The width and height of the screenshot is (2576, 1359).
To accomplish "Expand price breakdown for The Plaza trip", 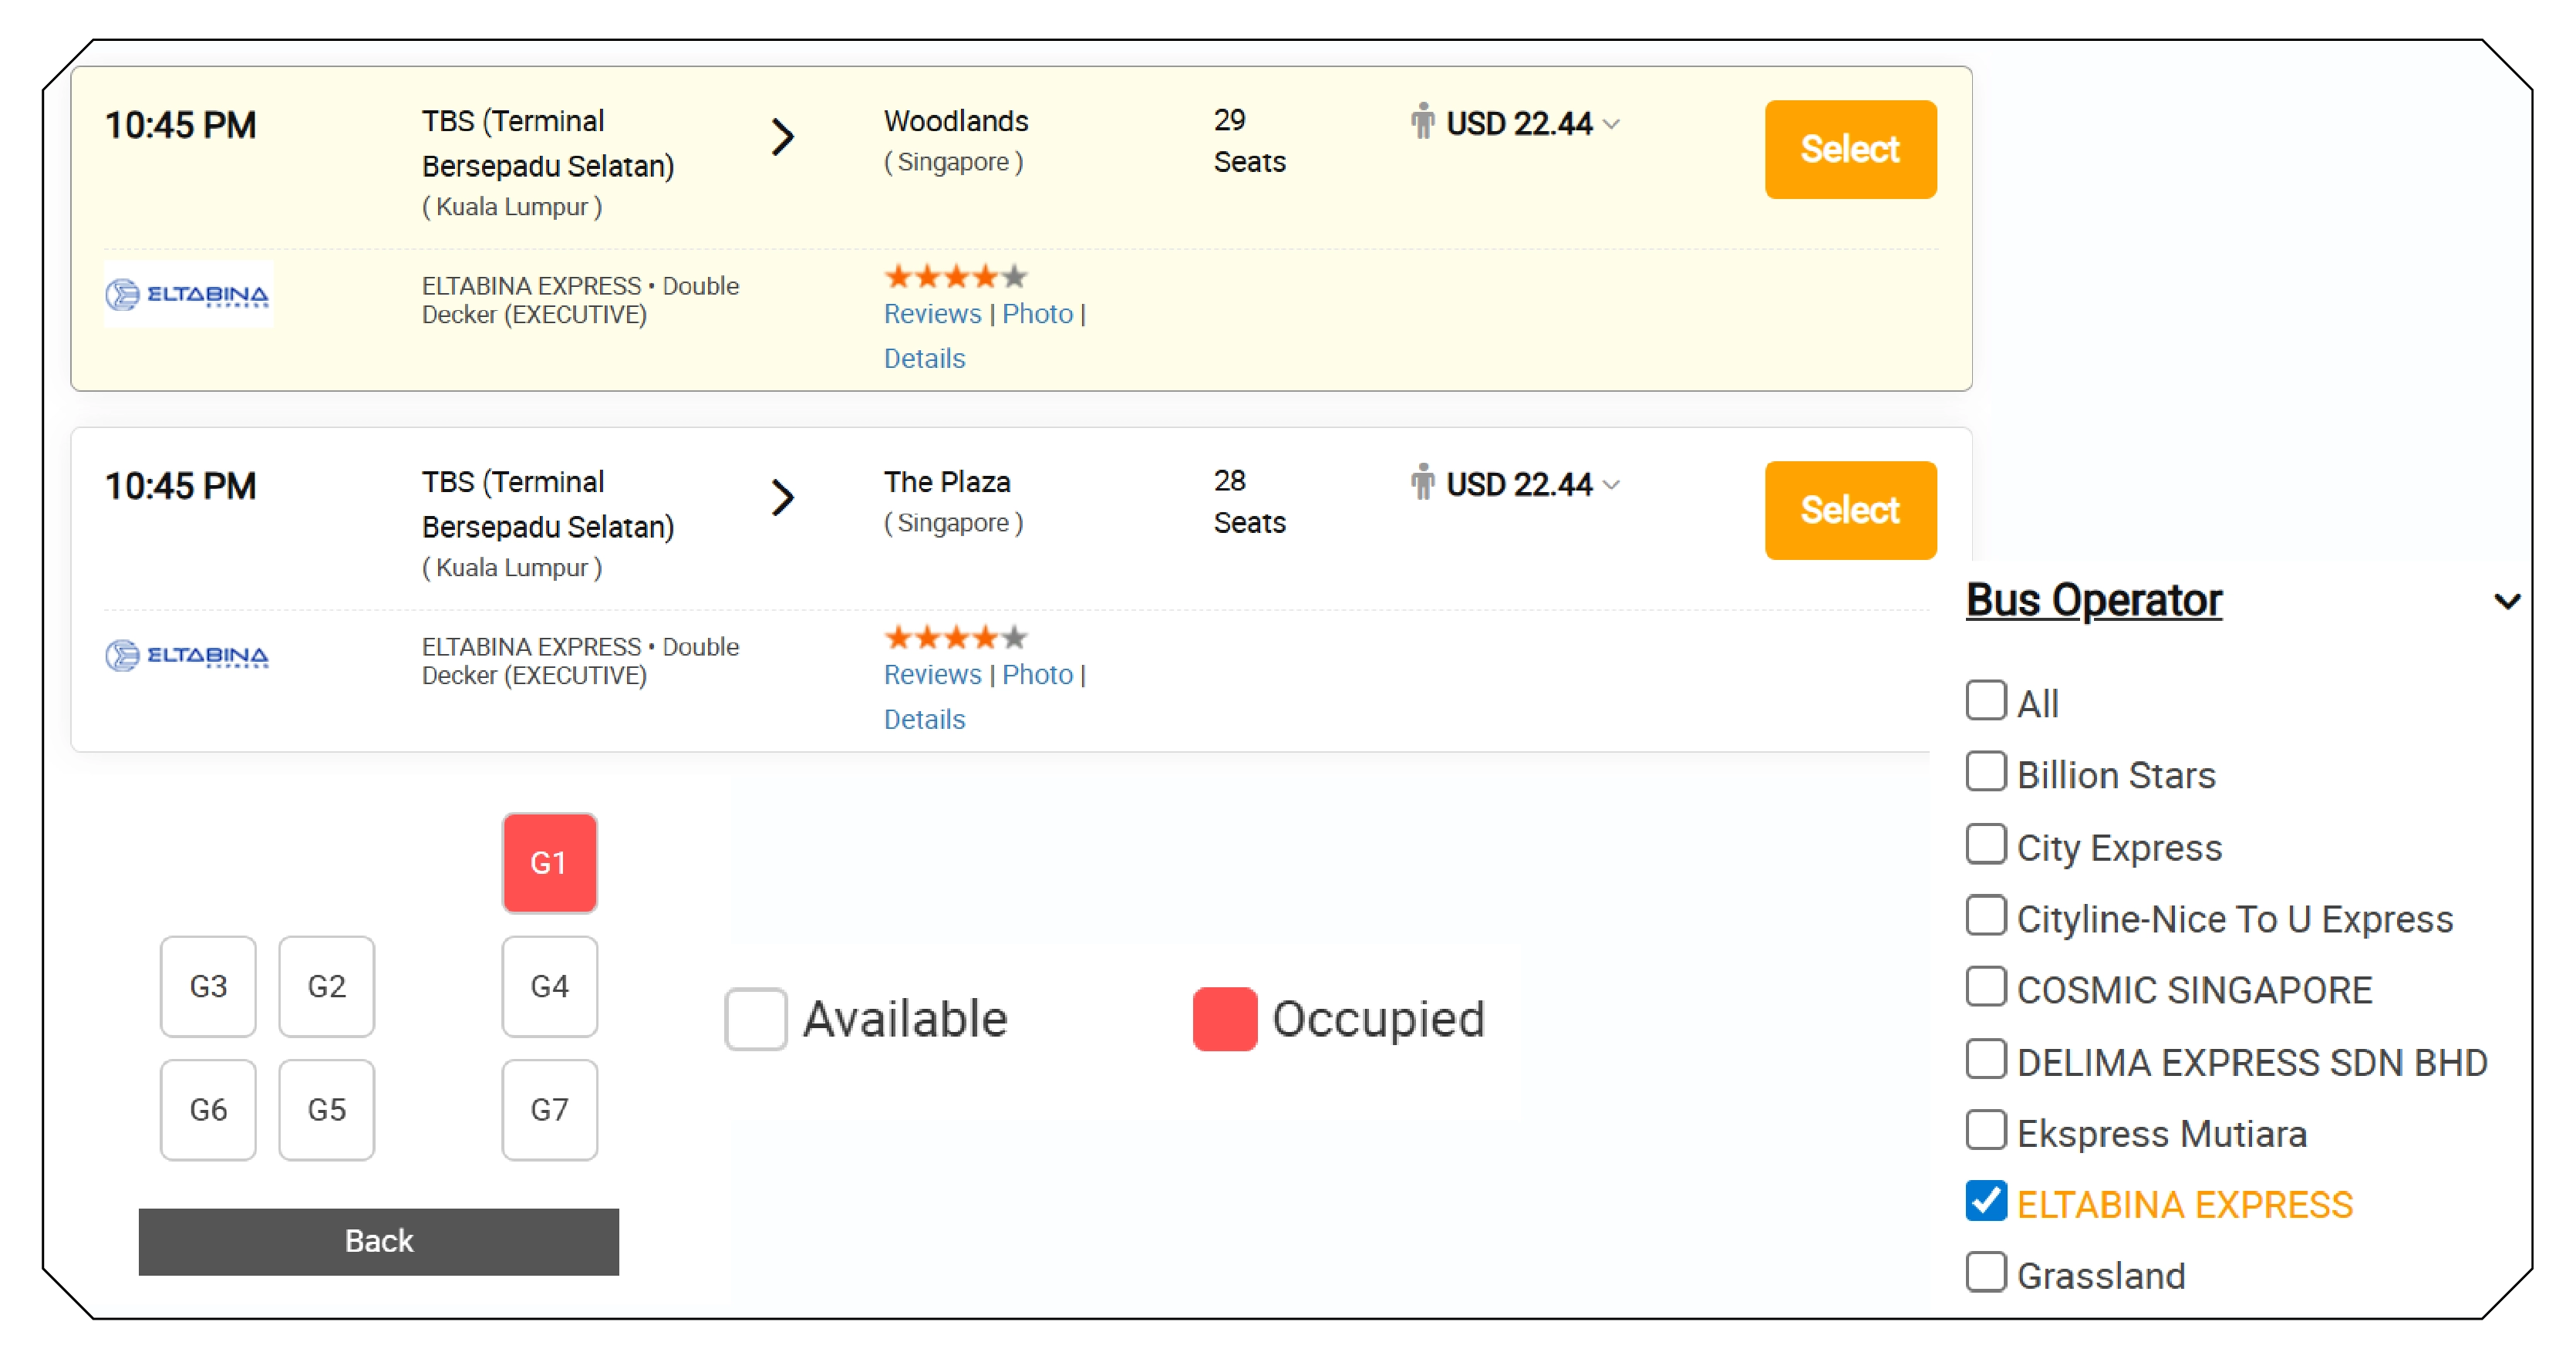I will (x=1611, y=485).
